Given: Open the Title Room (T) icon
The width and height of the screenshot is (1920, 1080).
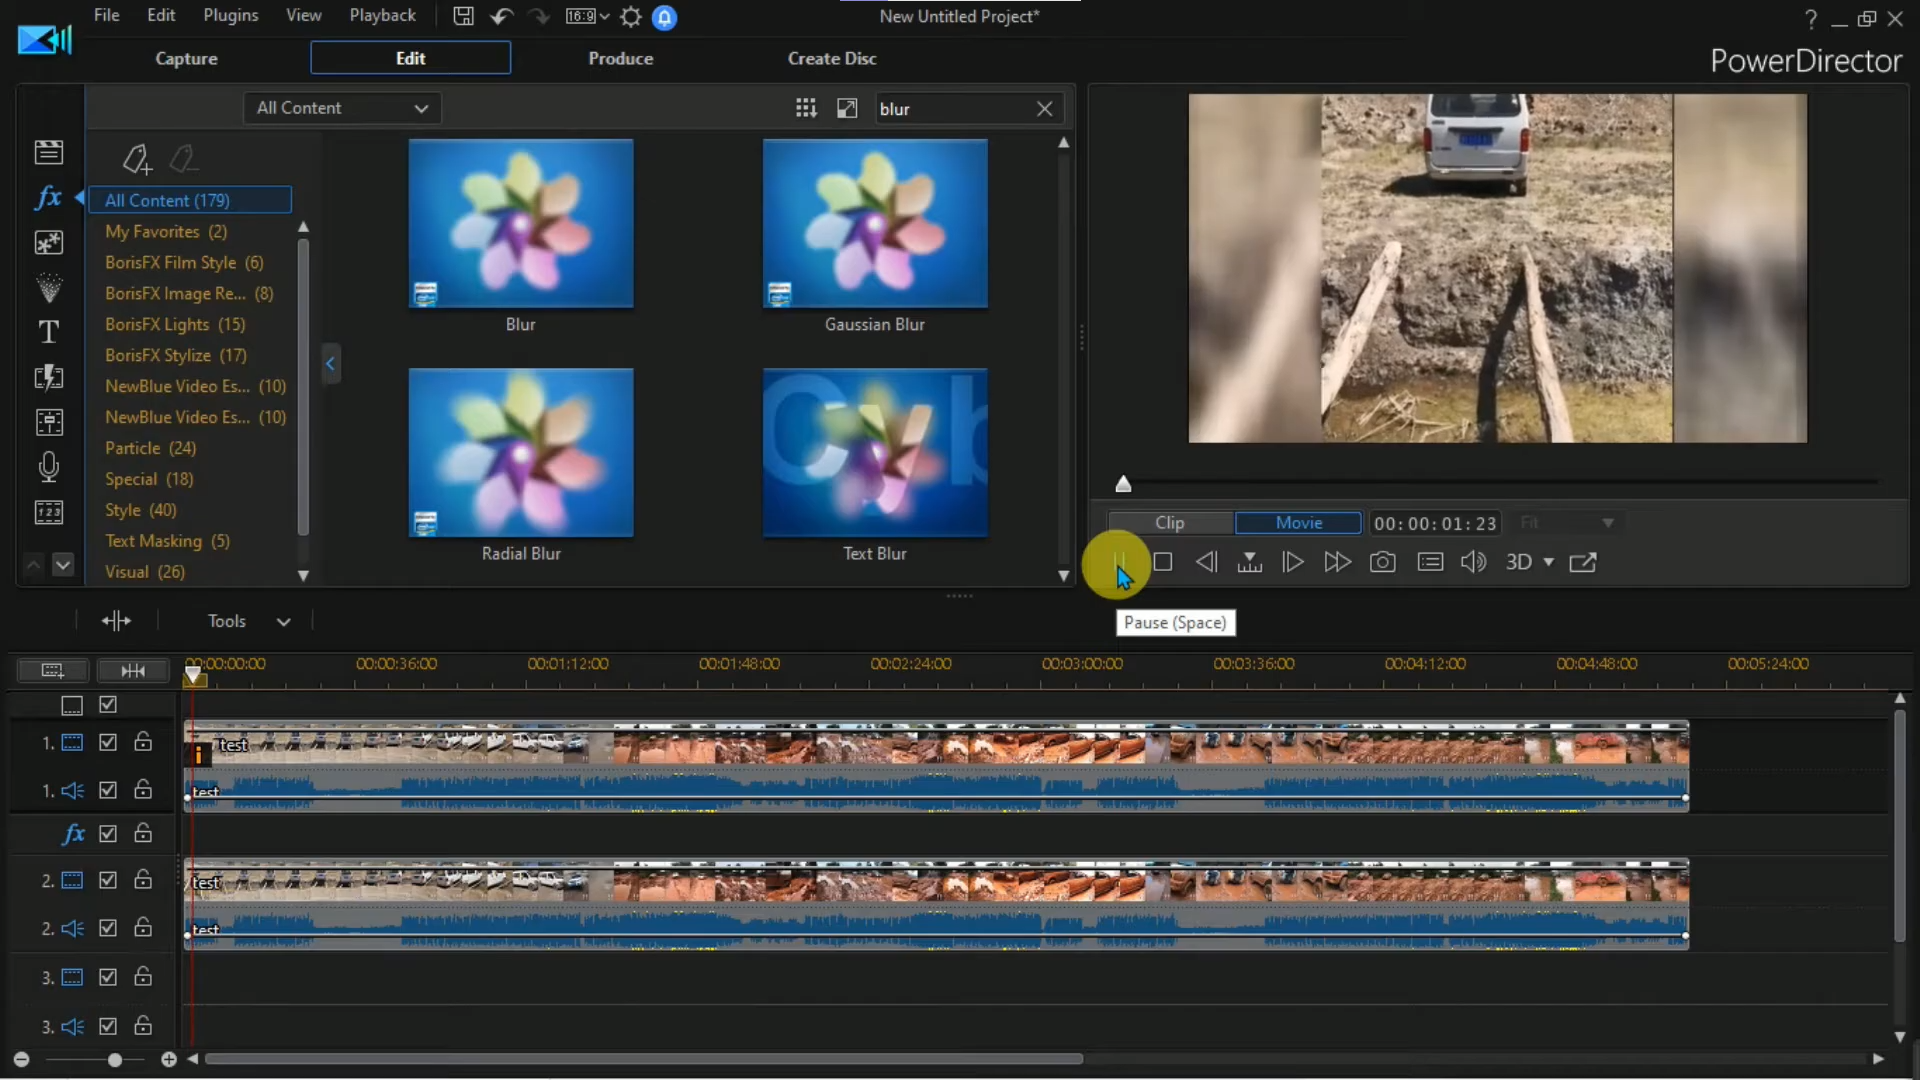Looking at the screenshot, I should (48, 332).
